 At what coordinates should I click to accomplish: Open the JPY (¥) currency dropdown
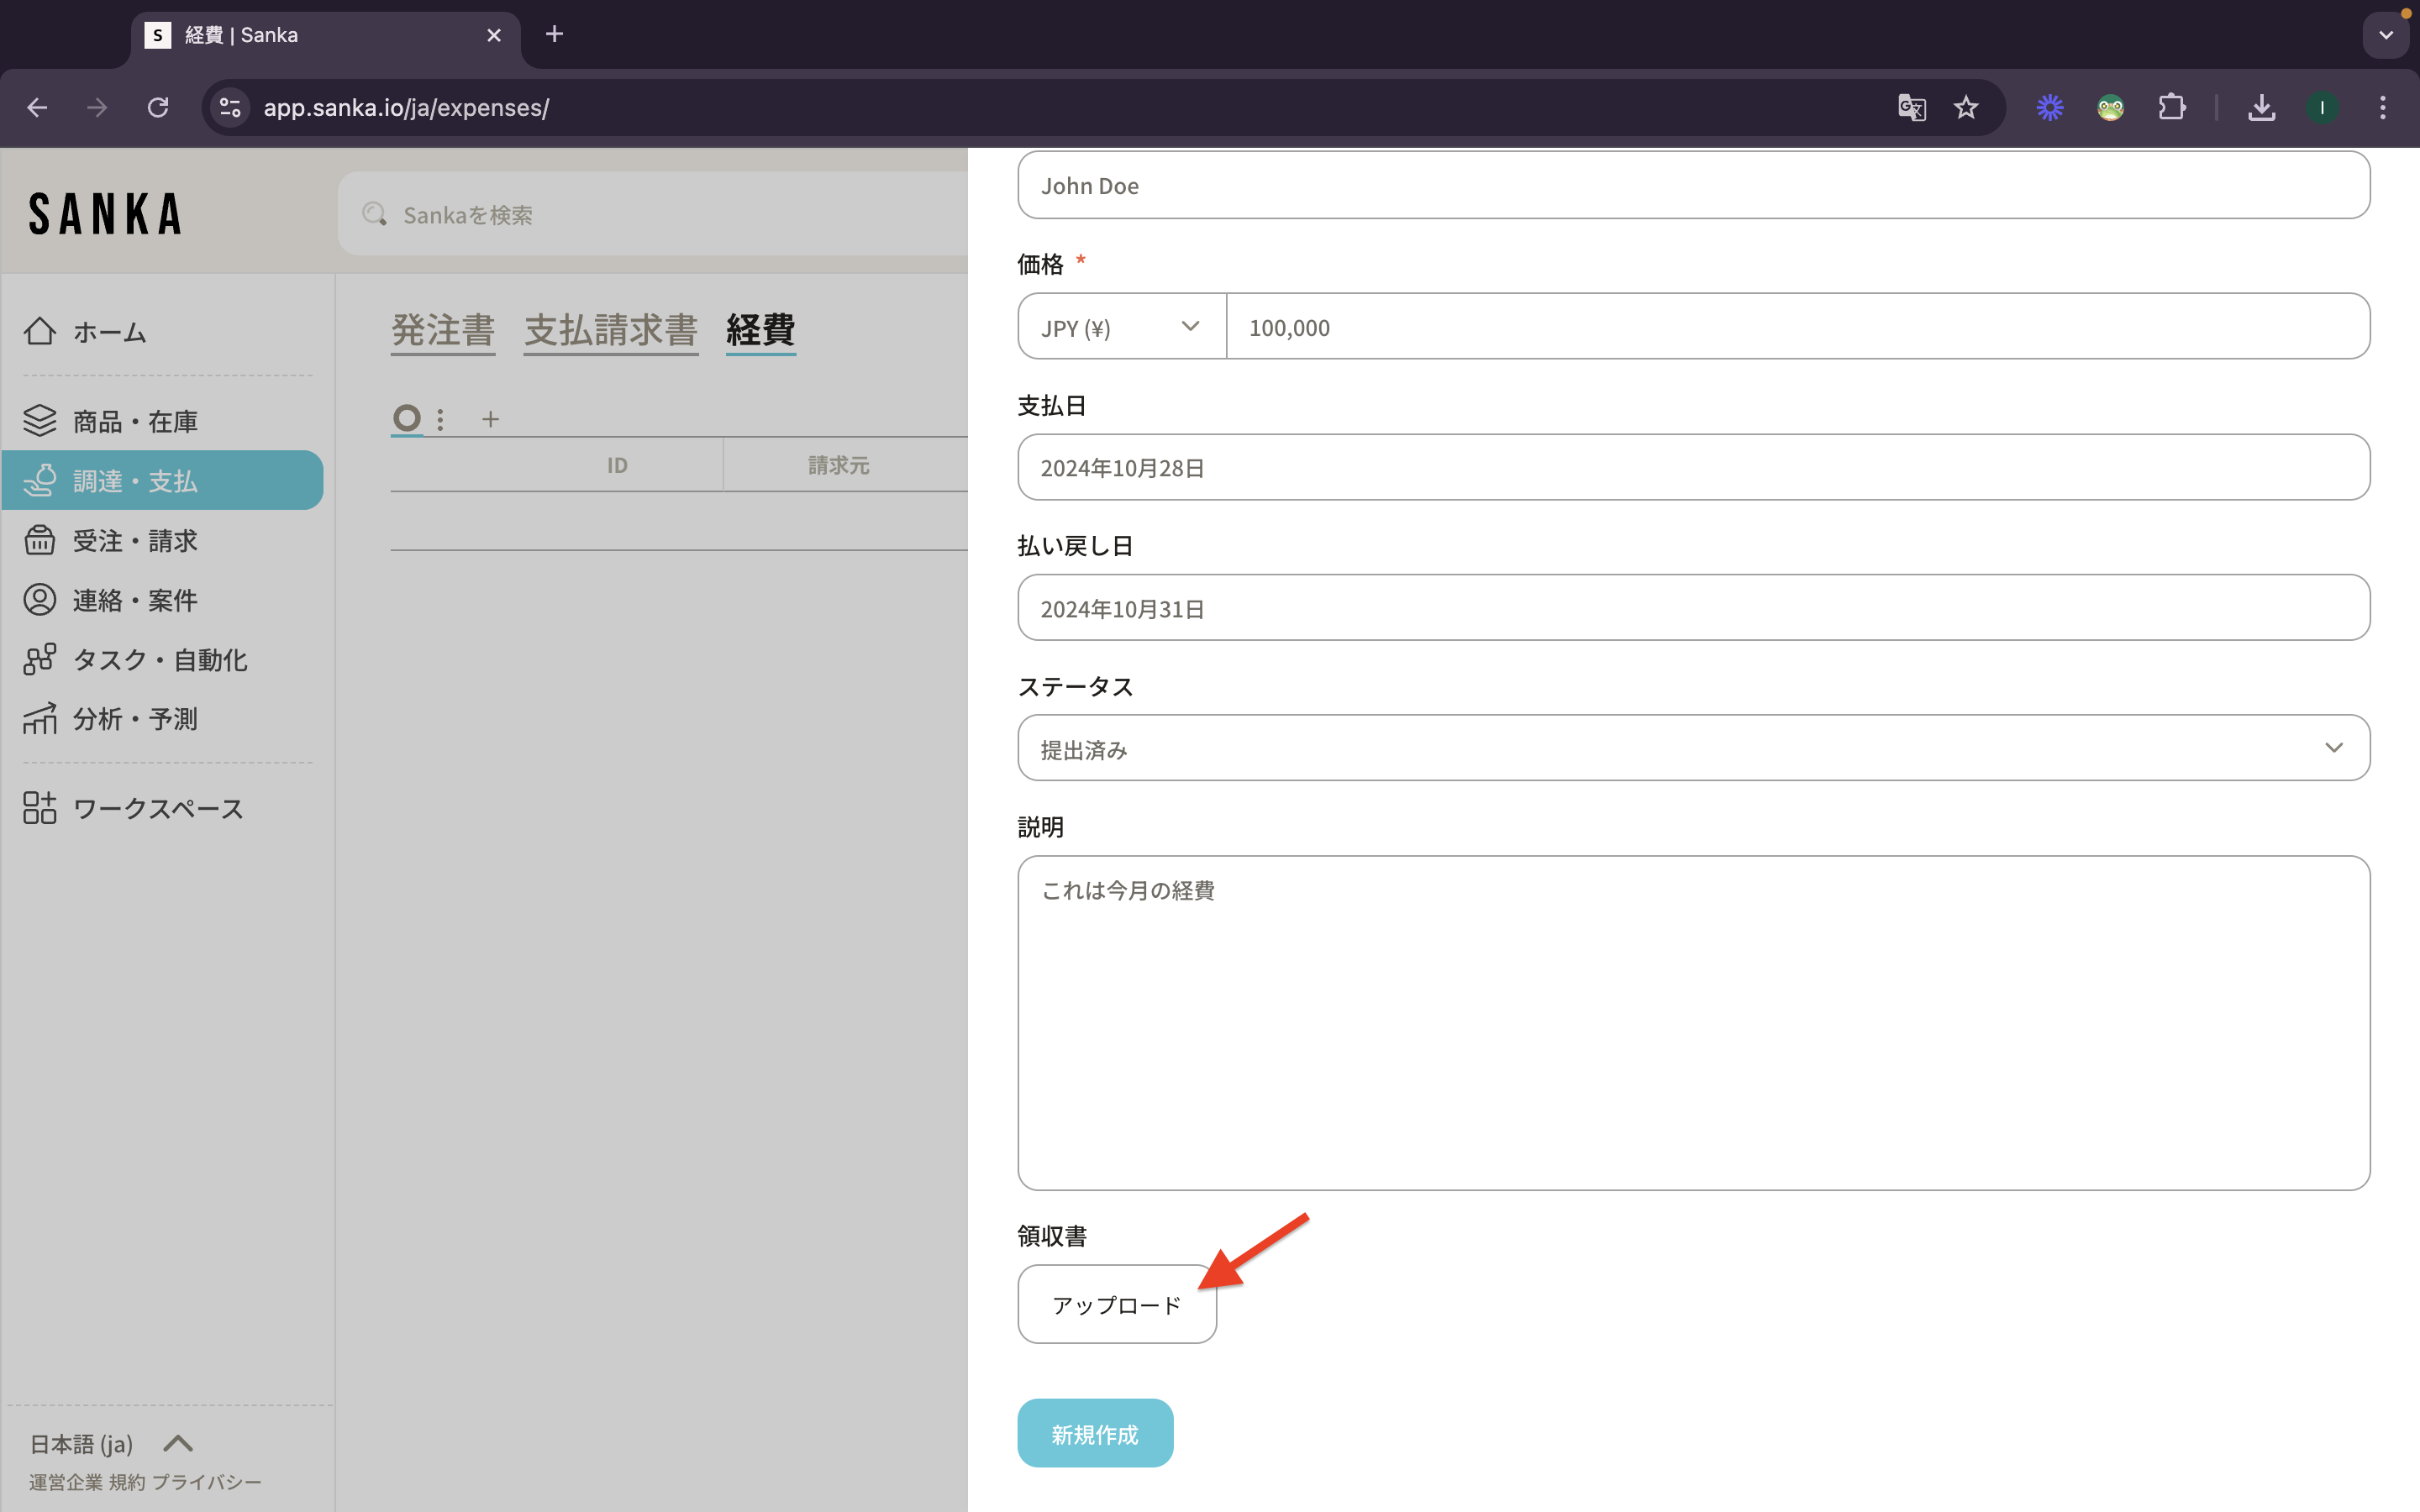1121,327
